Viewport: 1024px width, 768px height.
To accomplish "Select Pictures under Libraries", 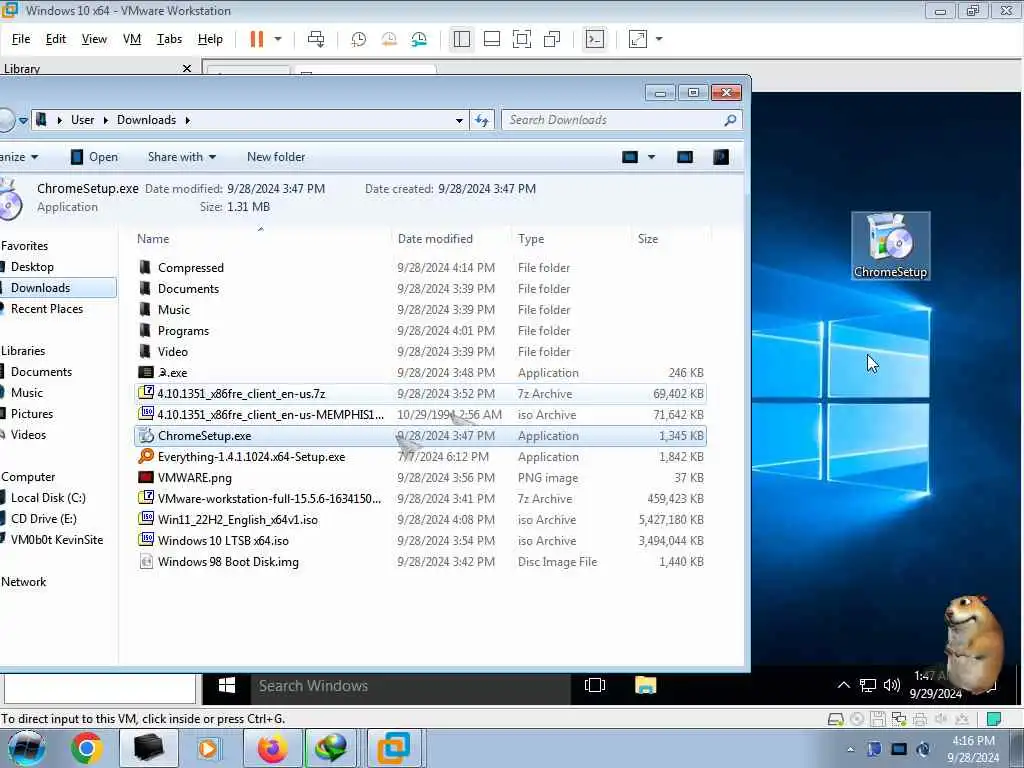I will tap(31, 414).
